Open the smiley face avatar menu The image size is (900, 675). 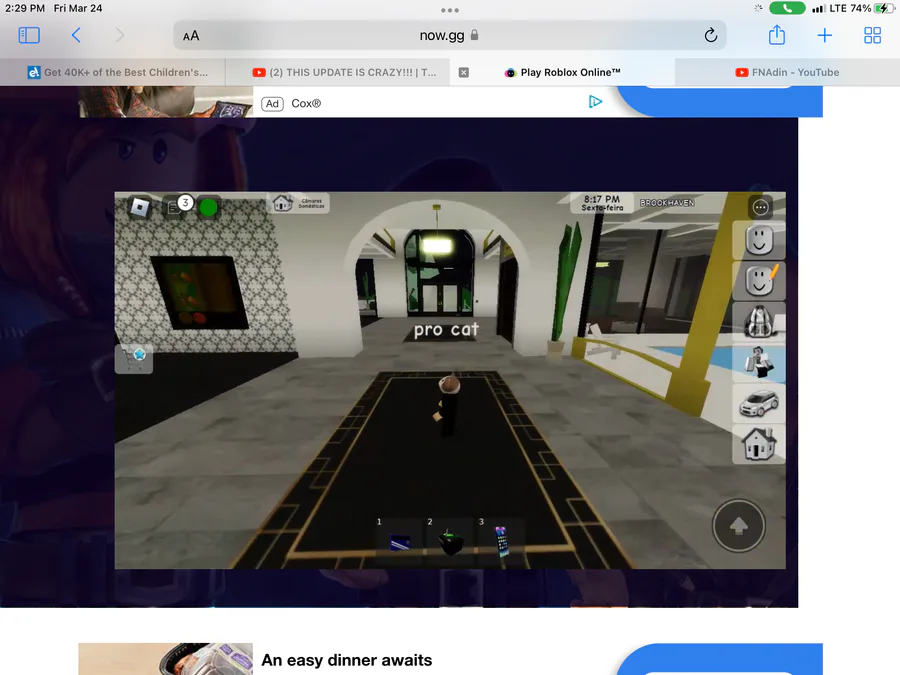[x=759, y=240]
